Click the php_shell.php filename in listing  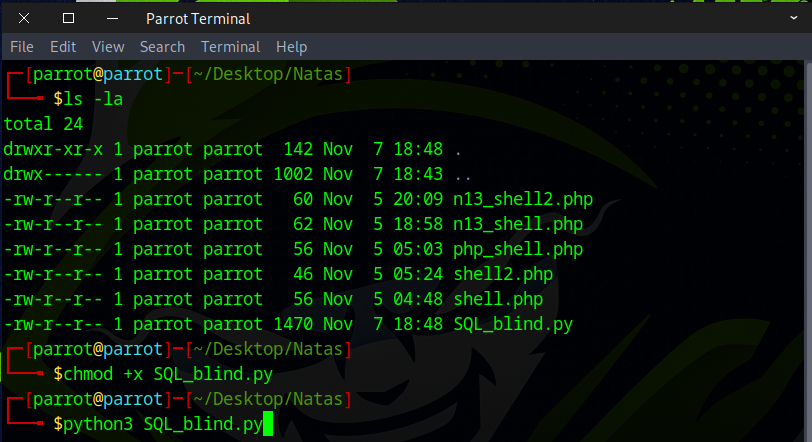coord(517,249)
